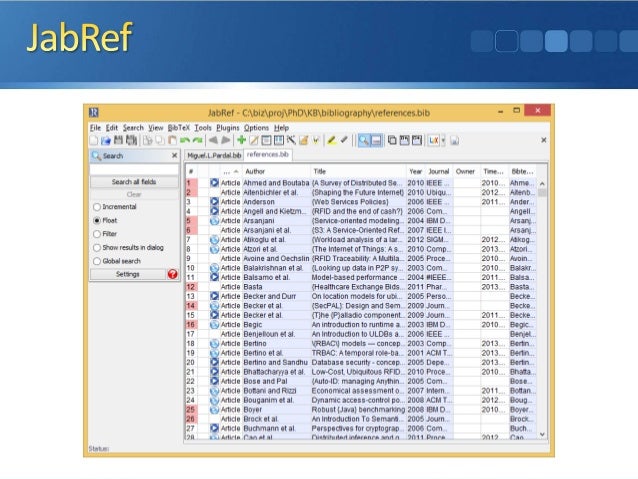Click the Edit entry pencil icon
The width and height of the screenshot is (638, 479).
click(253, 140)
